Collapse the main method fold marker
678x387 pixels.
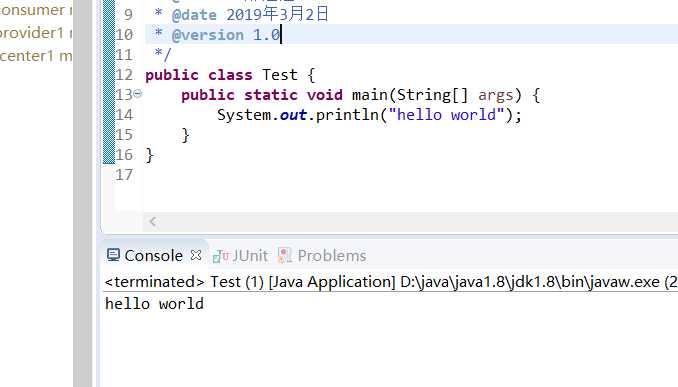pyautogui.click(x=138, y=93)
